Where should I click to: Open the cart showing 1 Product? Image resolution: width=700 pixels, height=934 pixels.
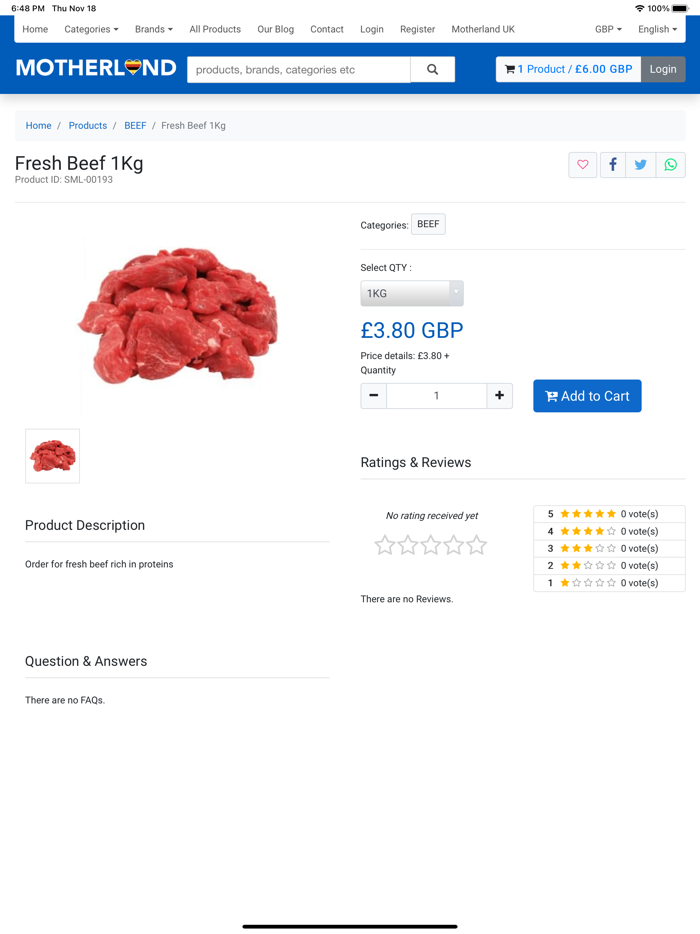(568, 70)
